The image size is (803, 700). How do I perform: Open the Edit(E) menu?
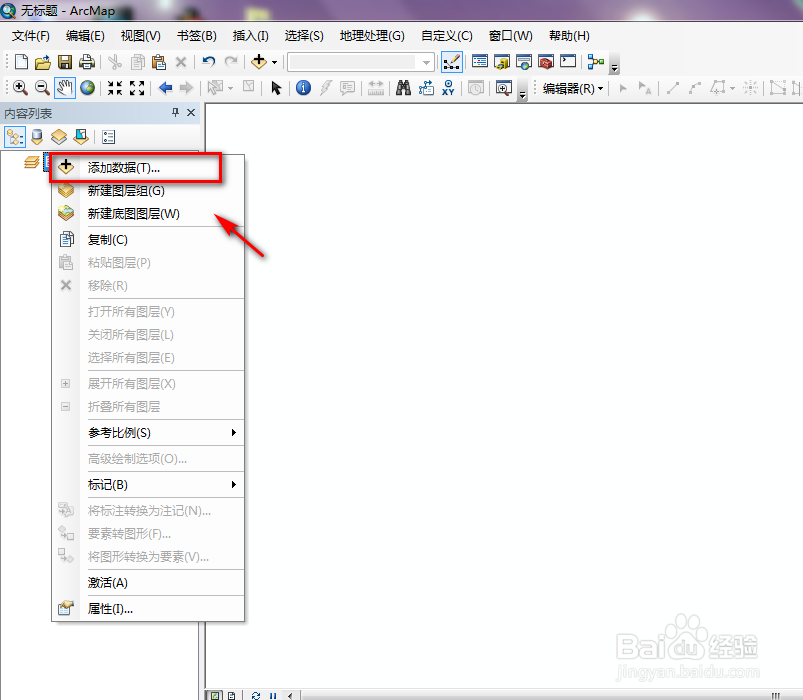point(85,36)
